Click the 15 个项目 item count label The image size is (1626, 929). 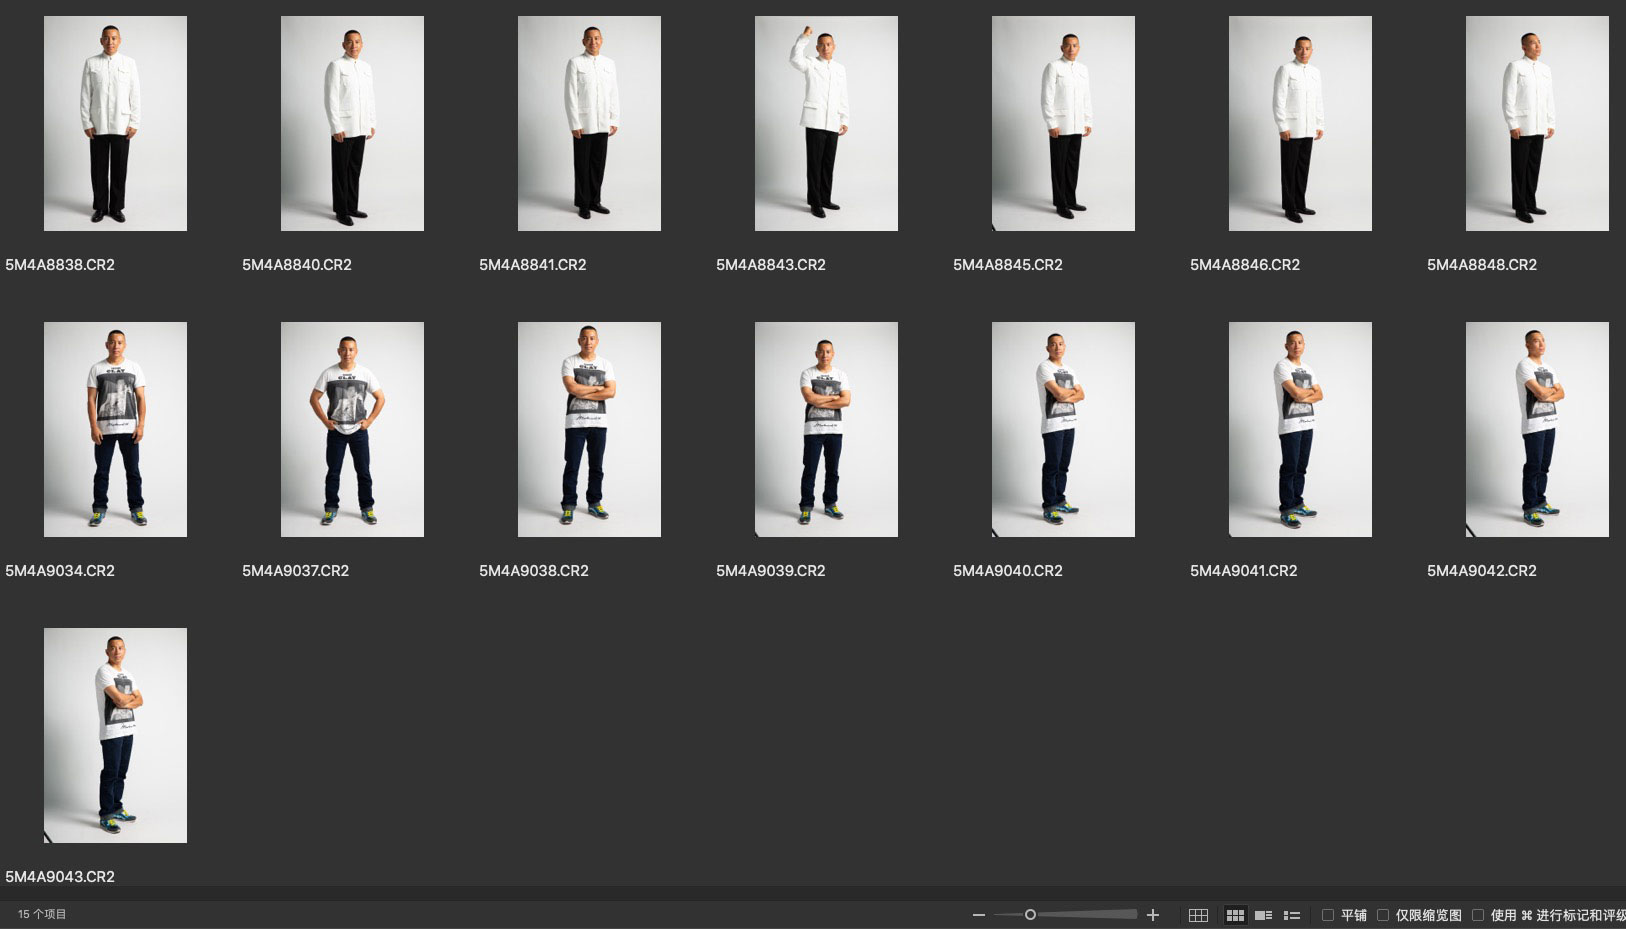42,914
